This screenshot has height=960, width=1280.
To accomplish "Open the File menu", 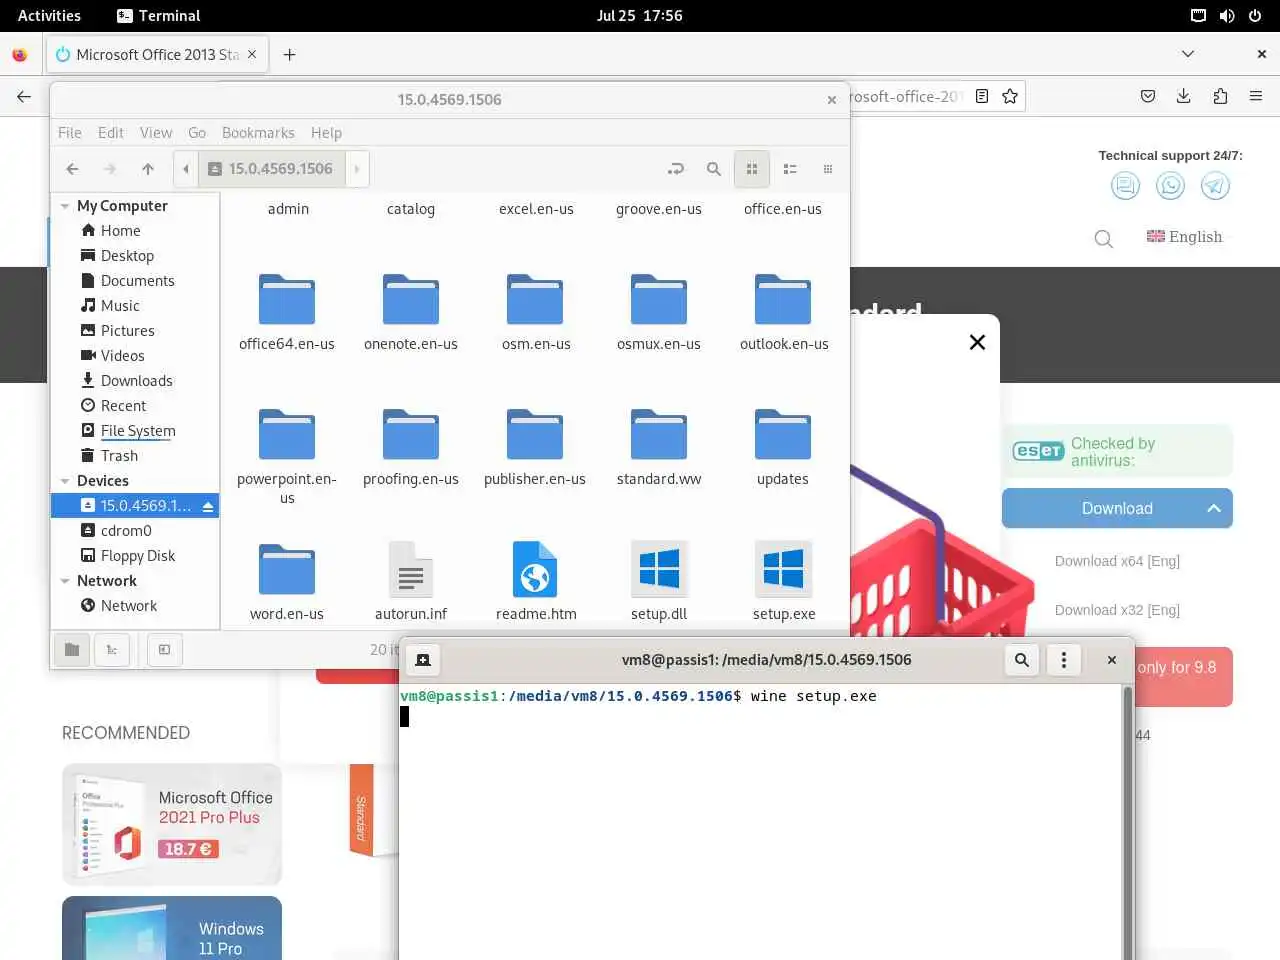I will (x=70, y=133).
